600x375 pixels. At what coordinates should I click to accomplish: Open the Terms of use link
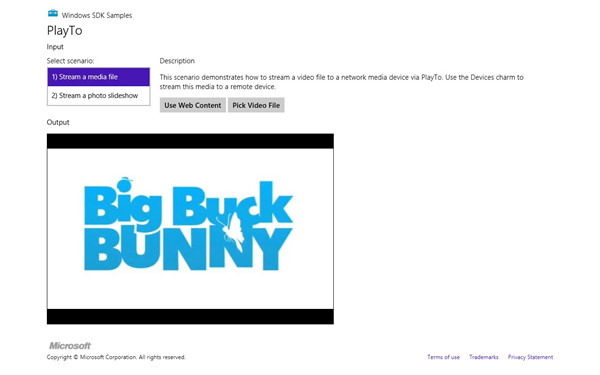tap(443, 357)
